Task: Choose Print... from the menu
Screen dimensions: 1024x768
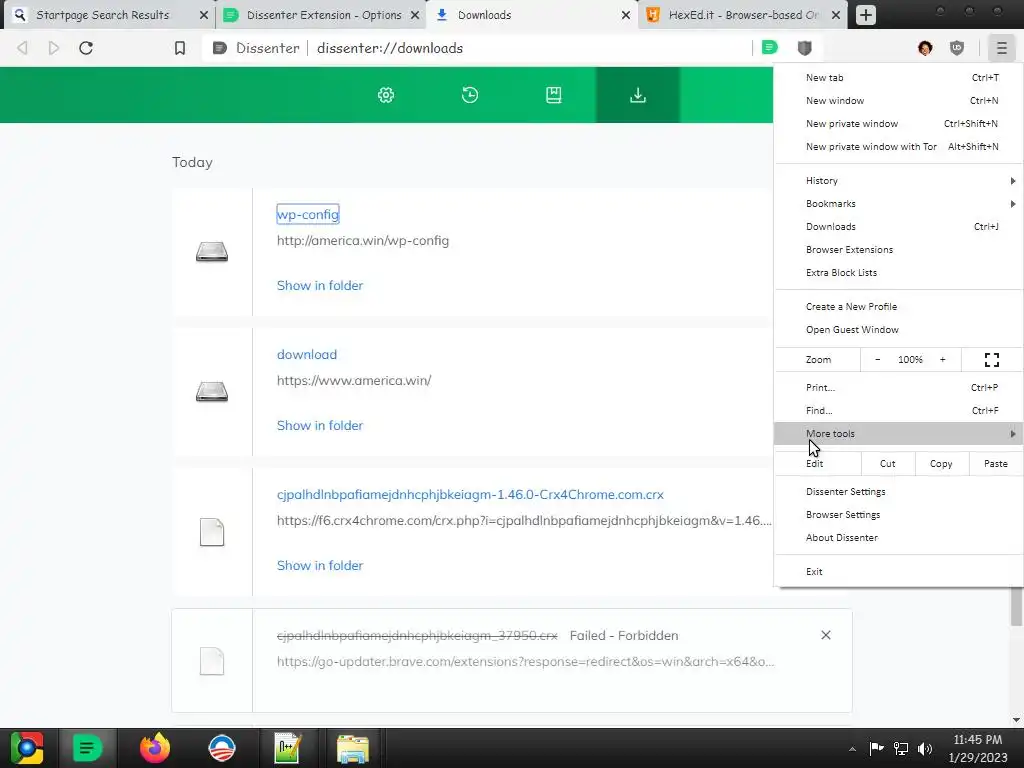Action: coord(899,387)
